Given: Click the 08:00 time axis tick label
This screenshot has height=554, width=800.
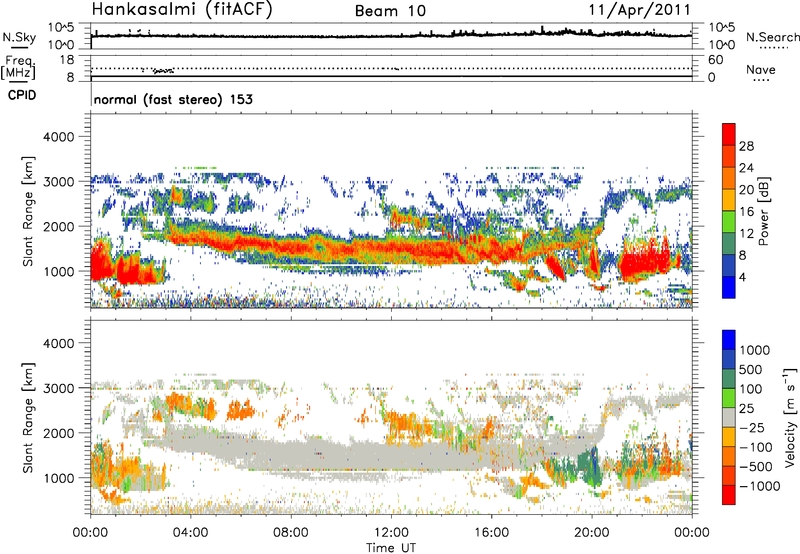Looking at the screenshot, I should coord(291,533).
